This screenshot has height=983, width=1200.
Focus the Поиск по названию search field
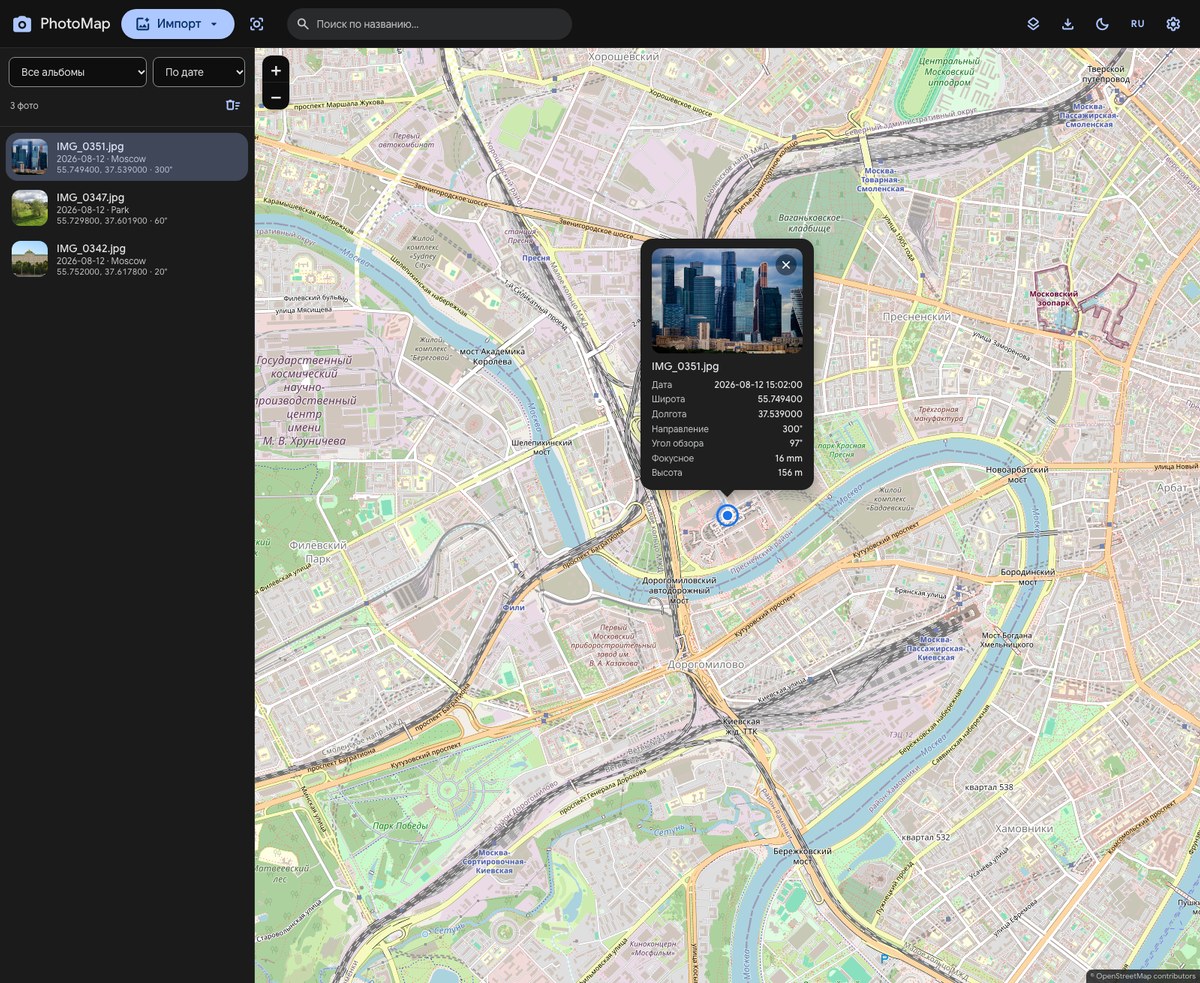(429, 24)
